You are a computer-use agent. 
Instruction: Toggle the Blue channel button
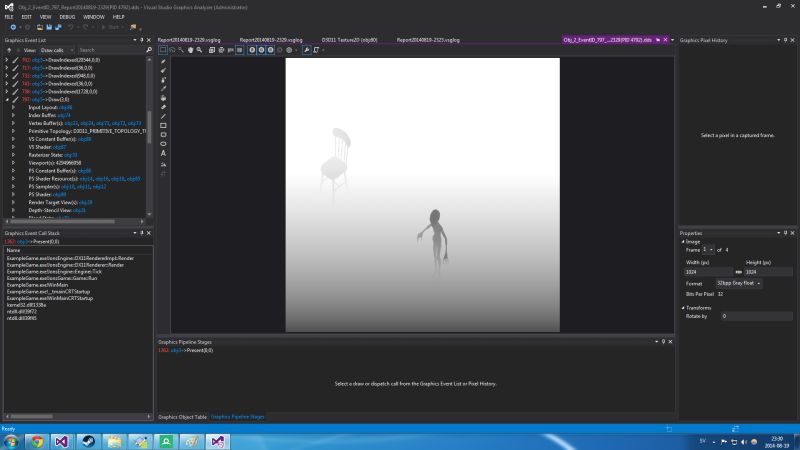(x=270, y=50)
